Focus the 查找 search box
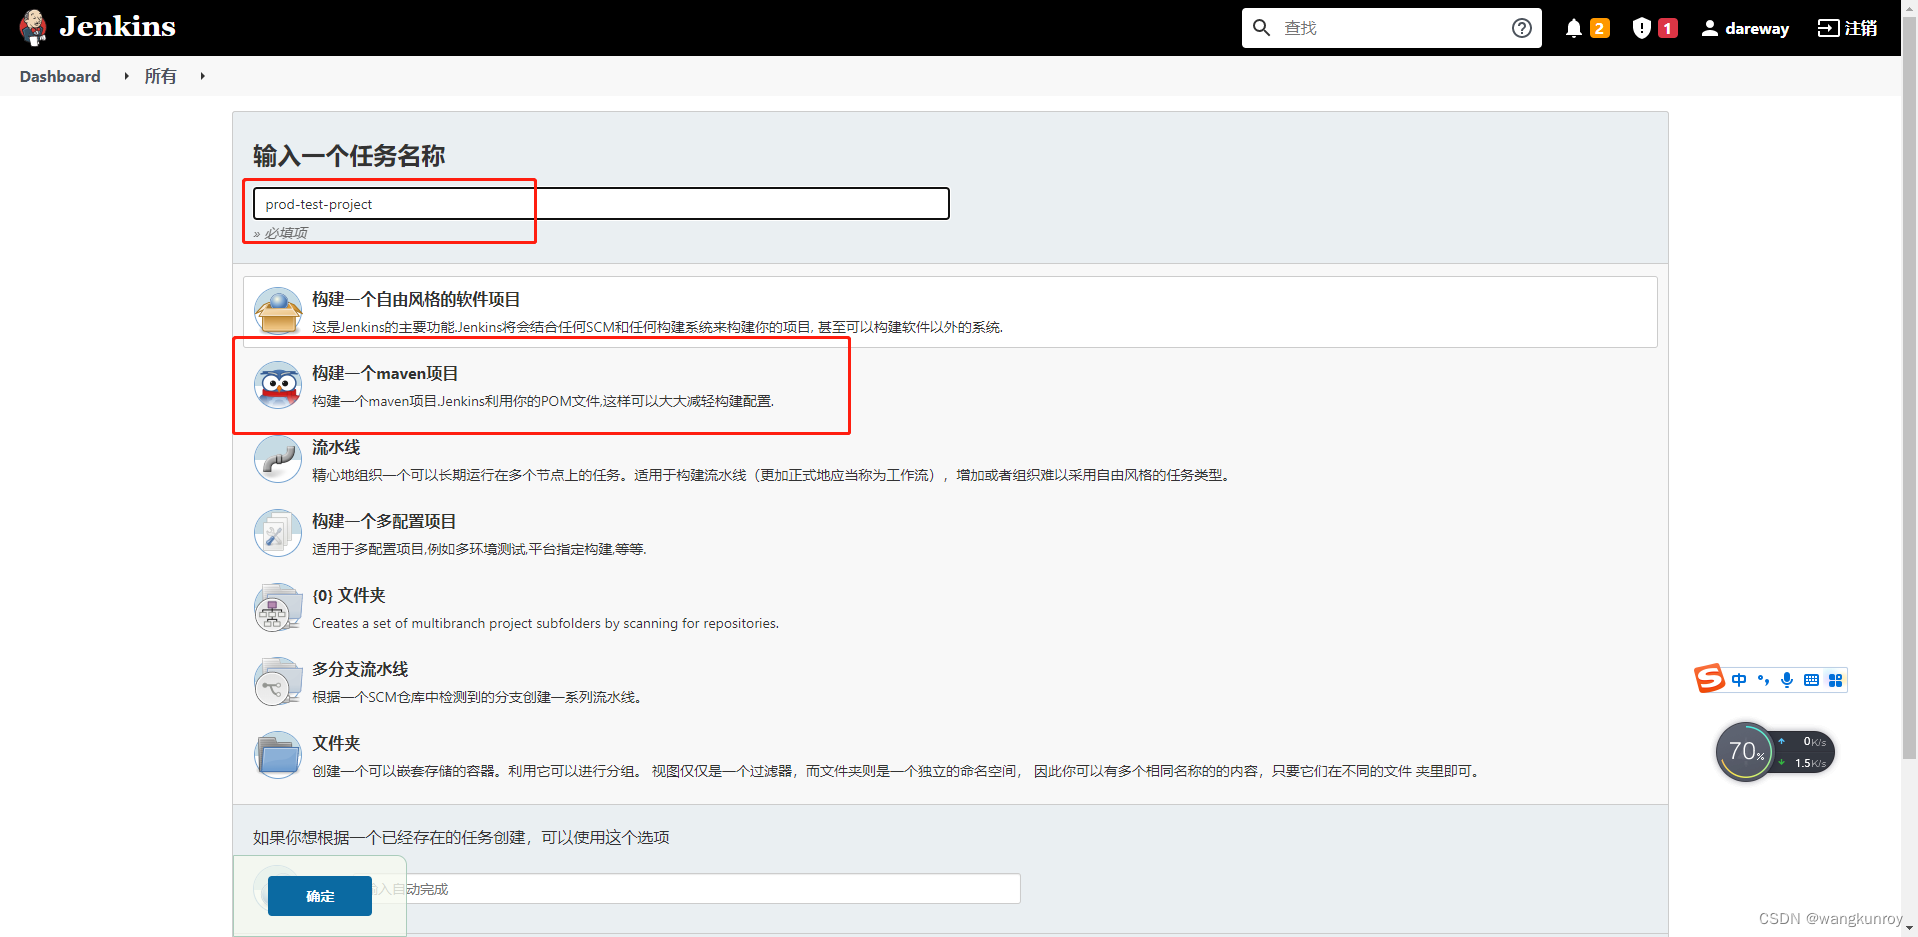The width and height of the screenshot is (1918, 937). [x=1391, y=28]
